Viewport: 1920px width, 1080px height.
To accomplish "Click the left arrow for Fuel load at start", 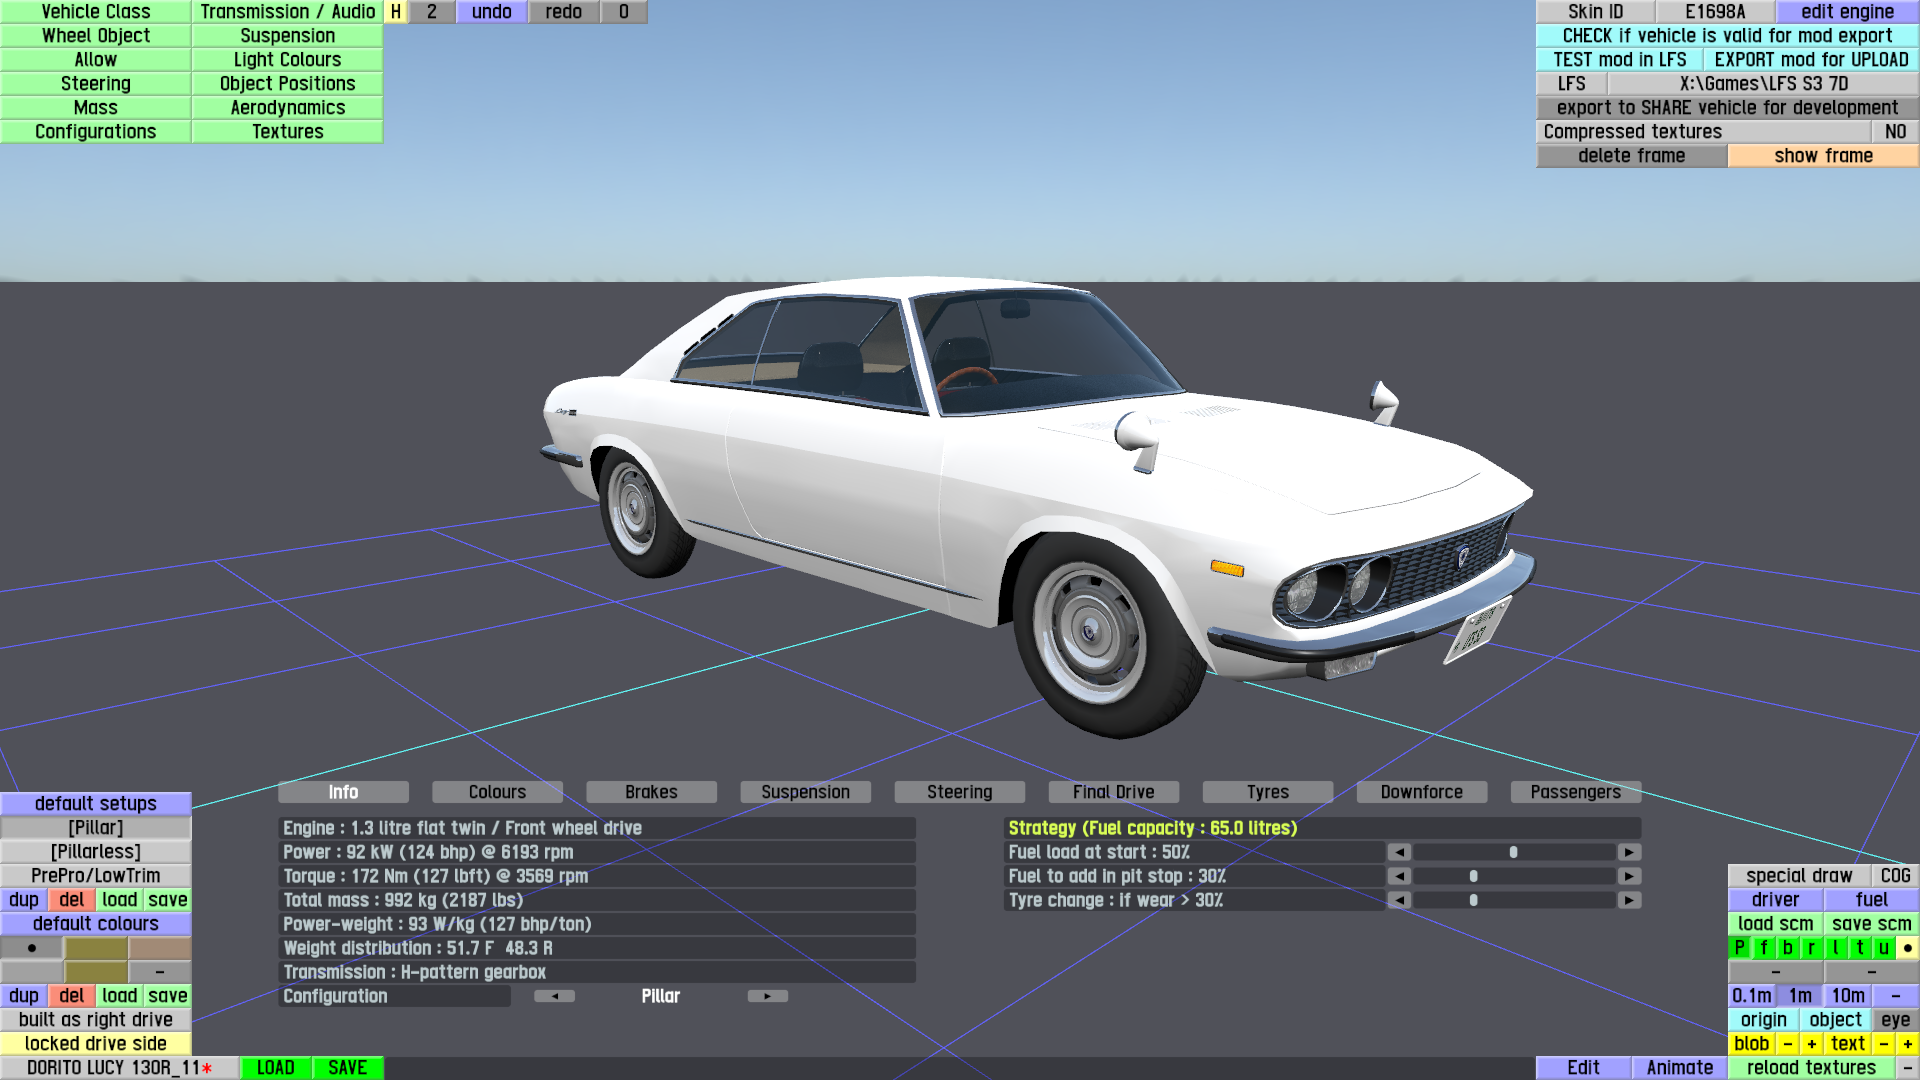I will 1399,852.
